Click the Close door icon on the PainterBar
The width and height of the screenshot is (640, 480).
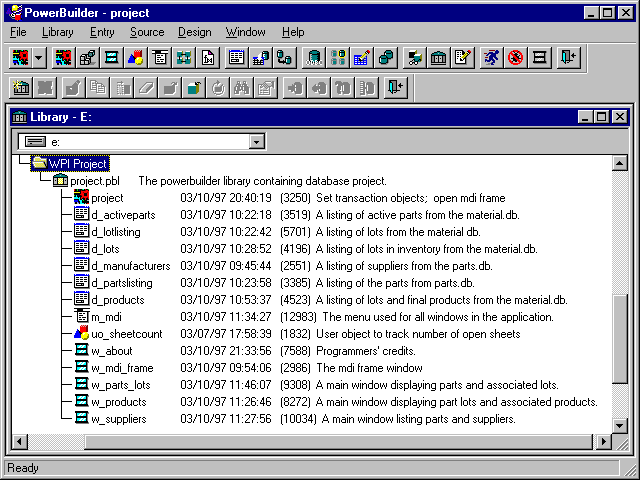396,88
